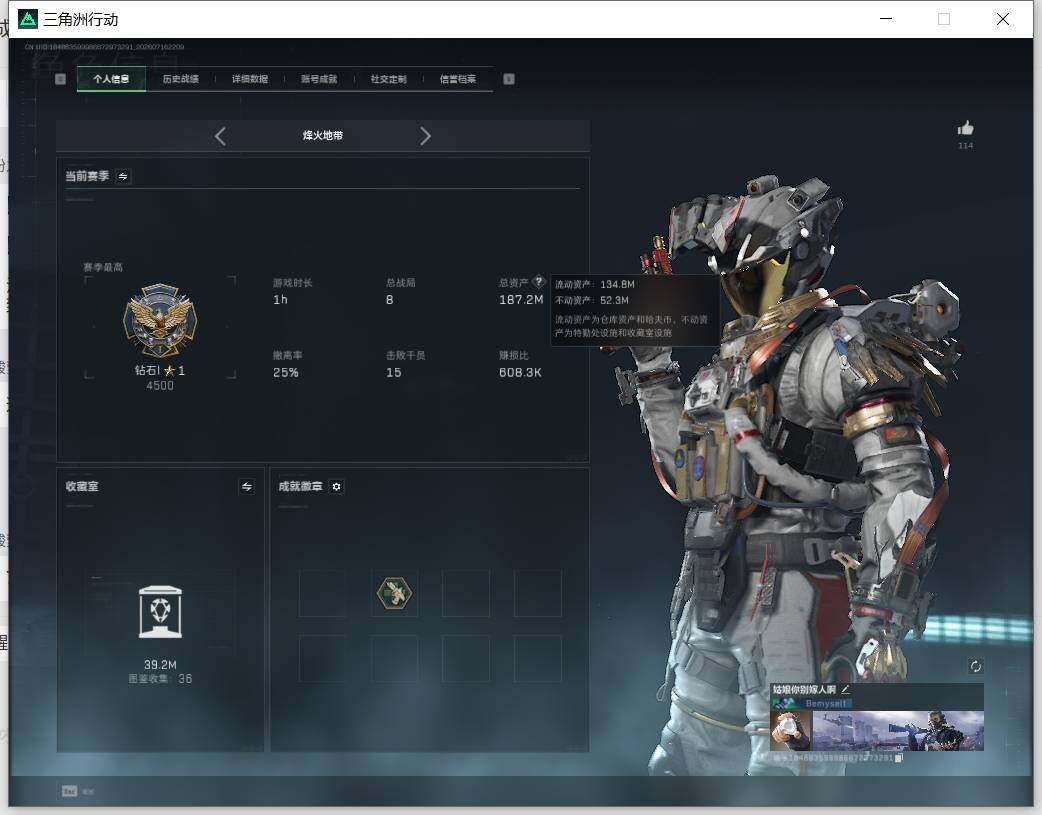Click the question mark next to 总资产
The width and height of the screenshot is (1042, 815).
pyautogui.click(x=539, y=281)
